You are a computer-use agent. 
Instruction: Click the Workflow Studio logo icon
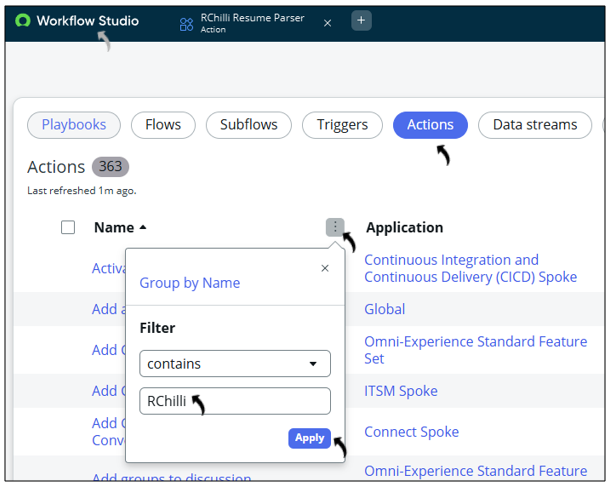click(x=22, y=21)
